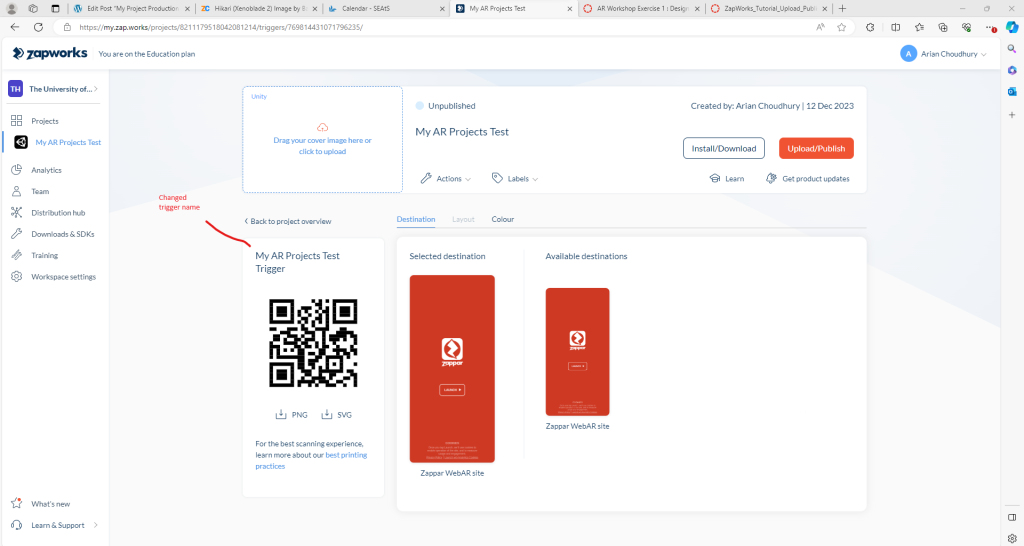The width and height of the screenshot is (1024, 546).
Task: Download the QR code as SVG
Action: (335, 414)
